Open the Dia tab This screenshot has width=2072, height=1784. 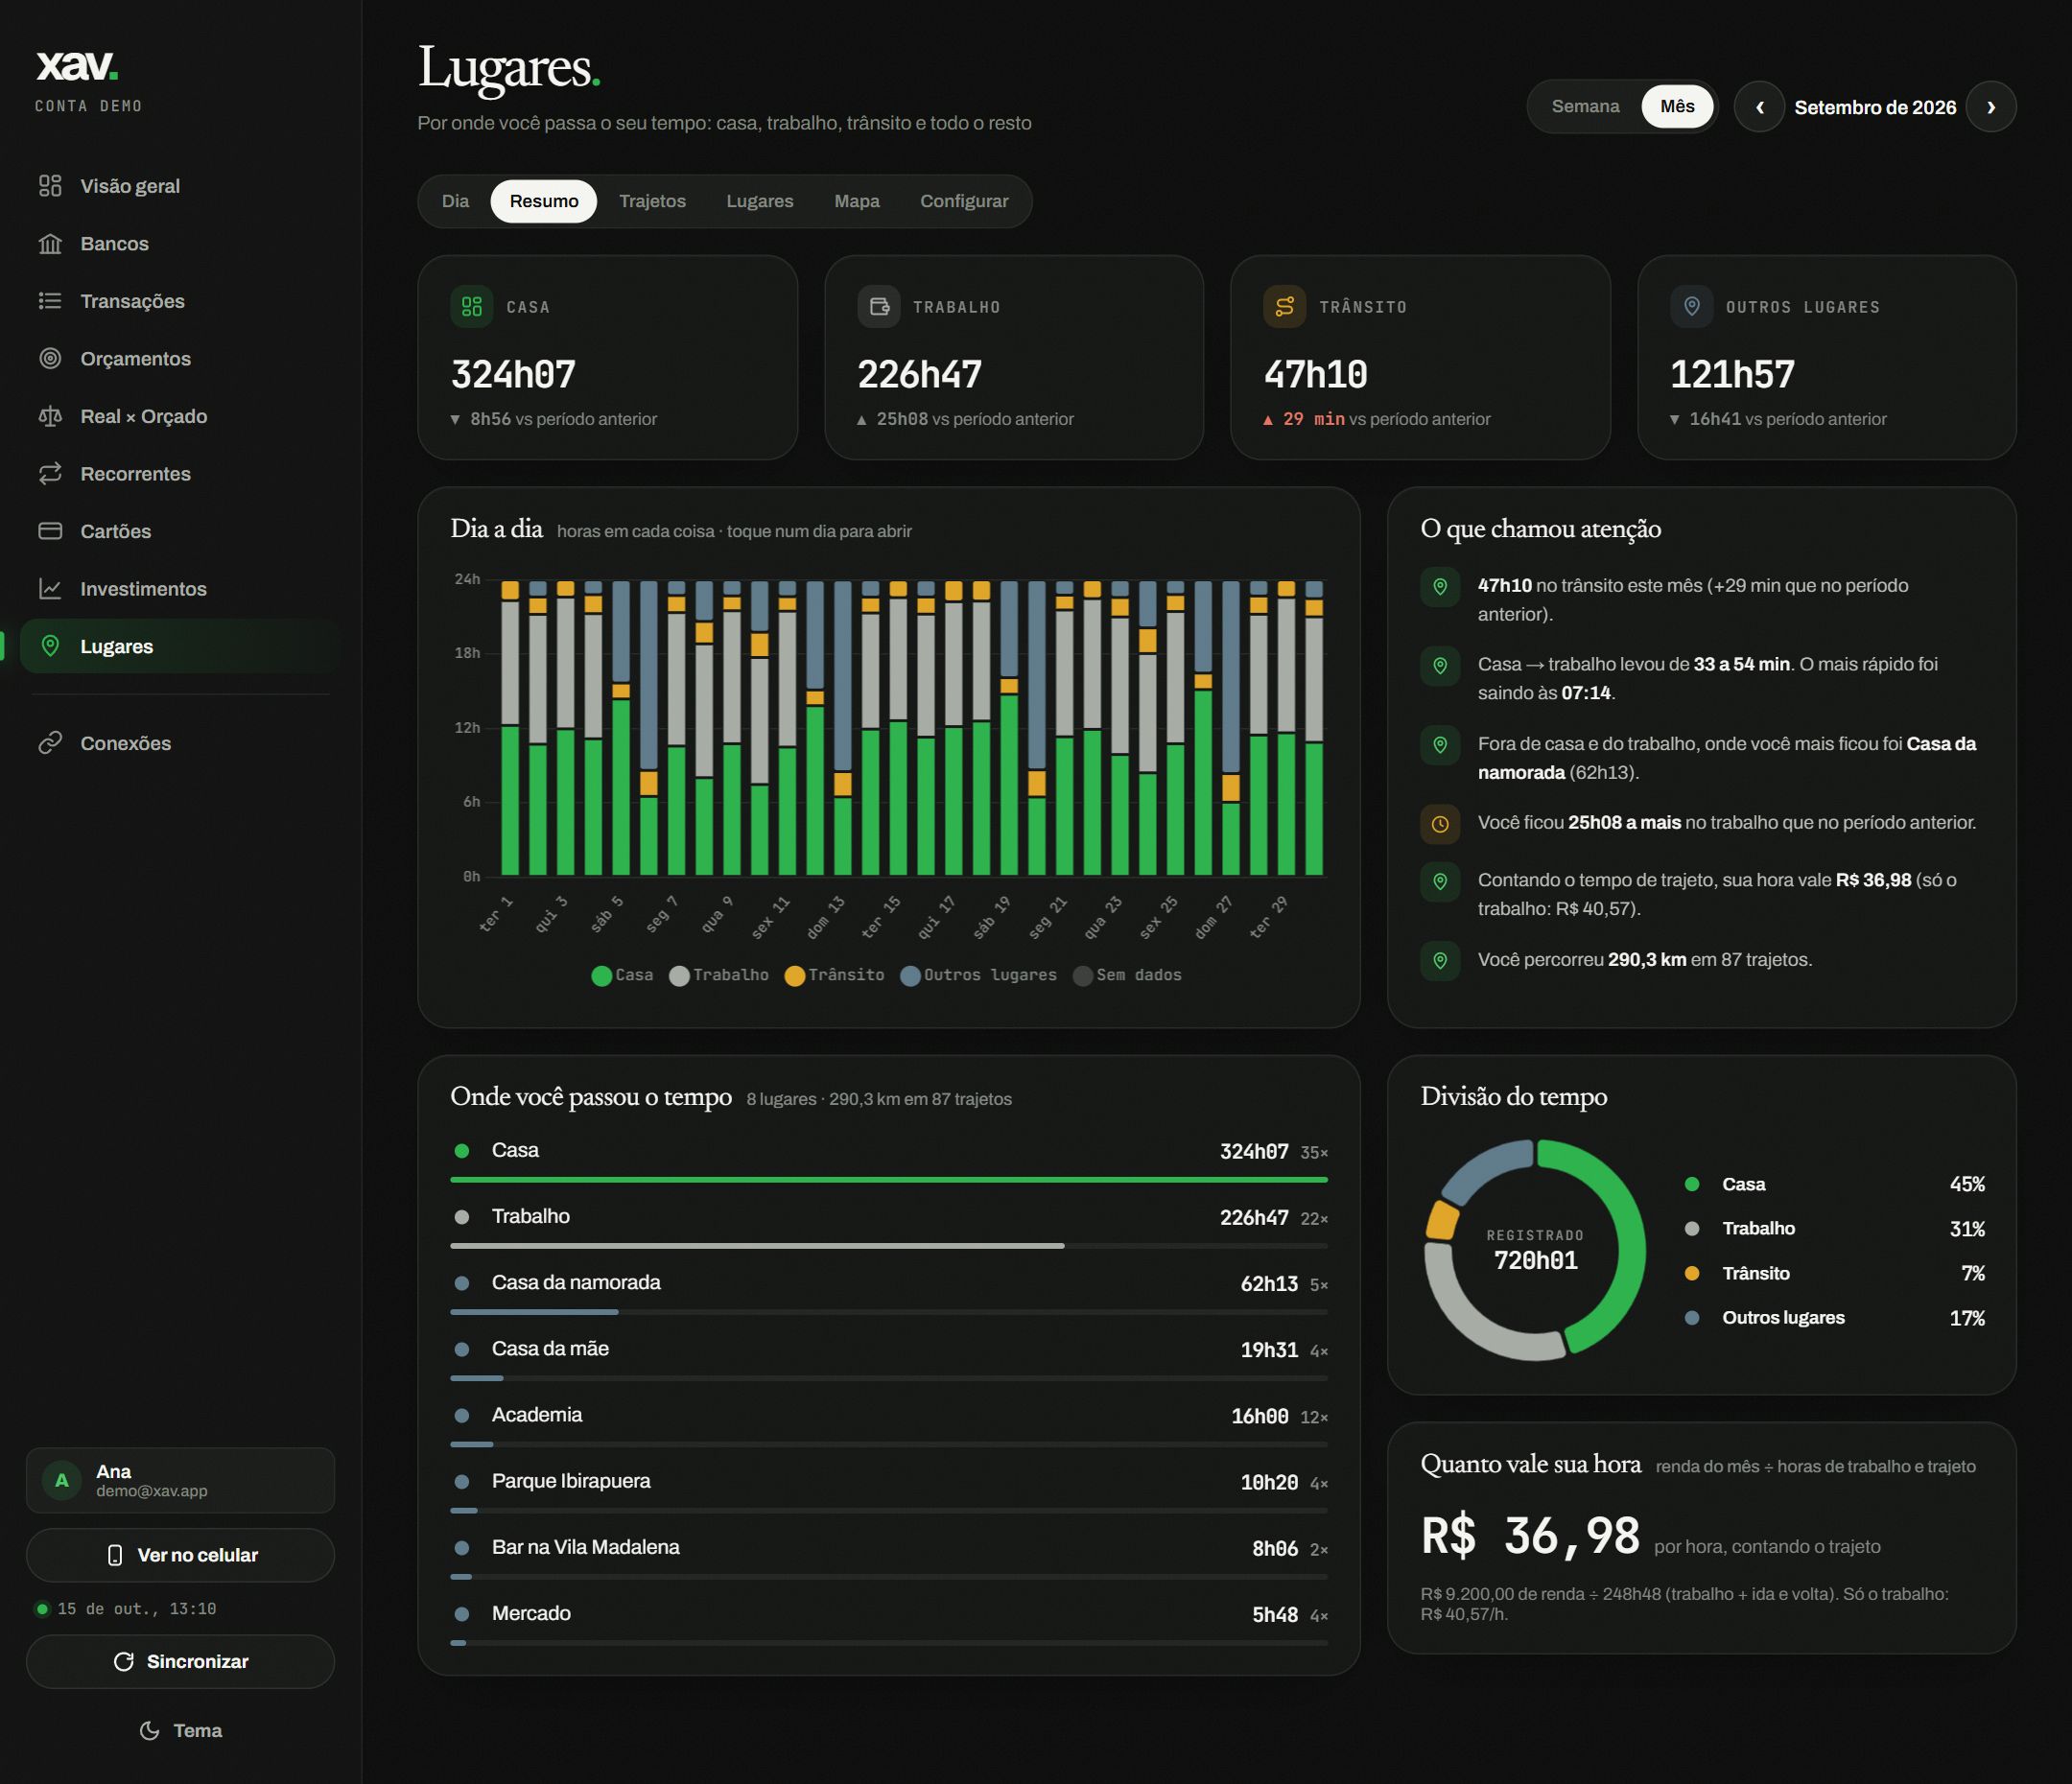[455, 201]
